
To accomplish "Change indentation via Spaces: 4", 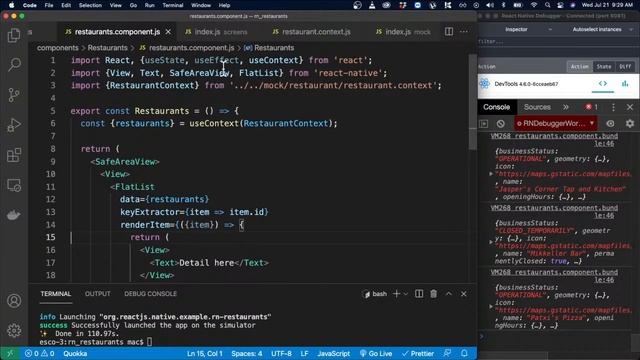I will [247, 353].
